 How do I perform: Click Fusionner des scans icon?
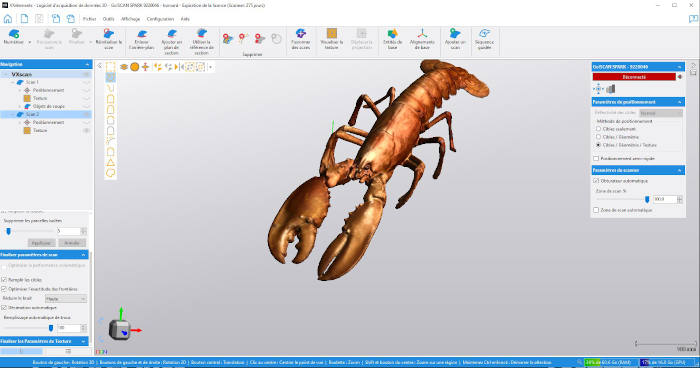300,34
